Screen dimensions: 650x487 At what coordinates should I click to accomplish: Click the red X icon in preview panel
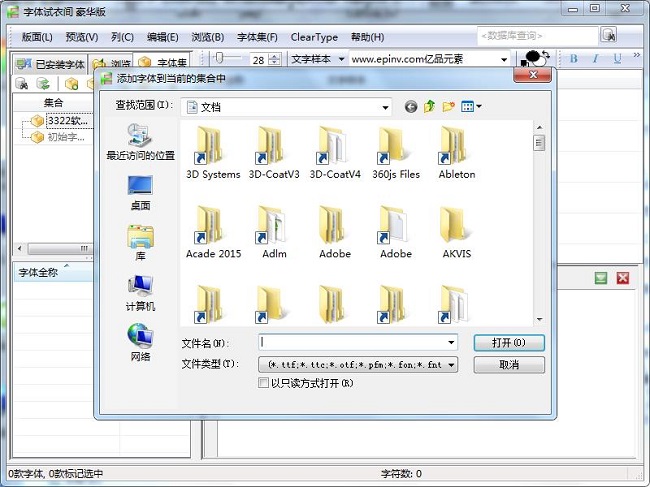pyautogui.click(x=623, y=278)
